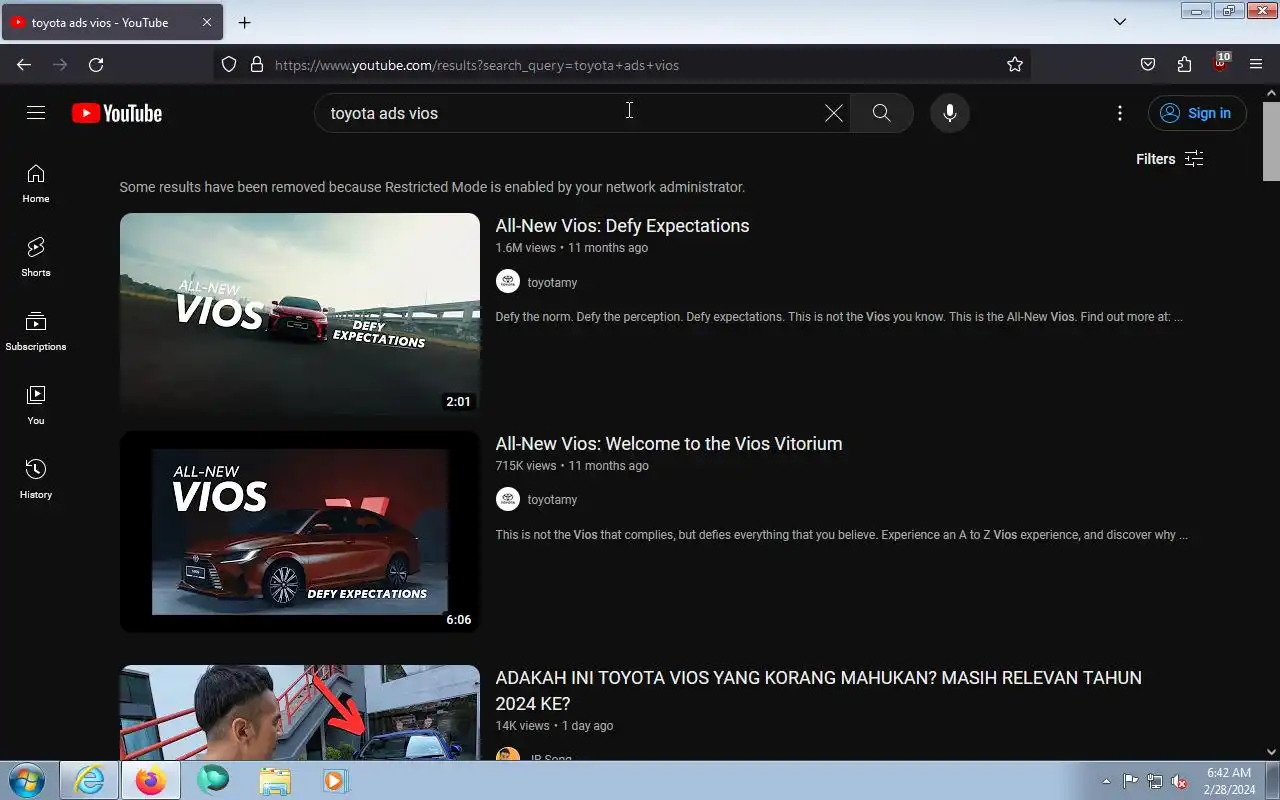Reload the page with refresh icon
The width and height of the screenshot is (1280, 800).
point(96,65)
